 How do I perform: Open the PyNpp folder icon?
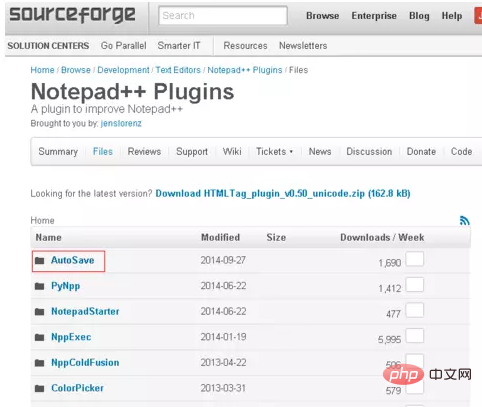click(40, 286)
